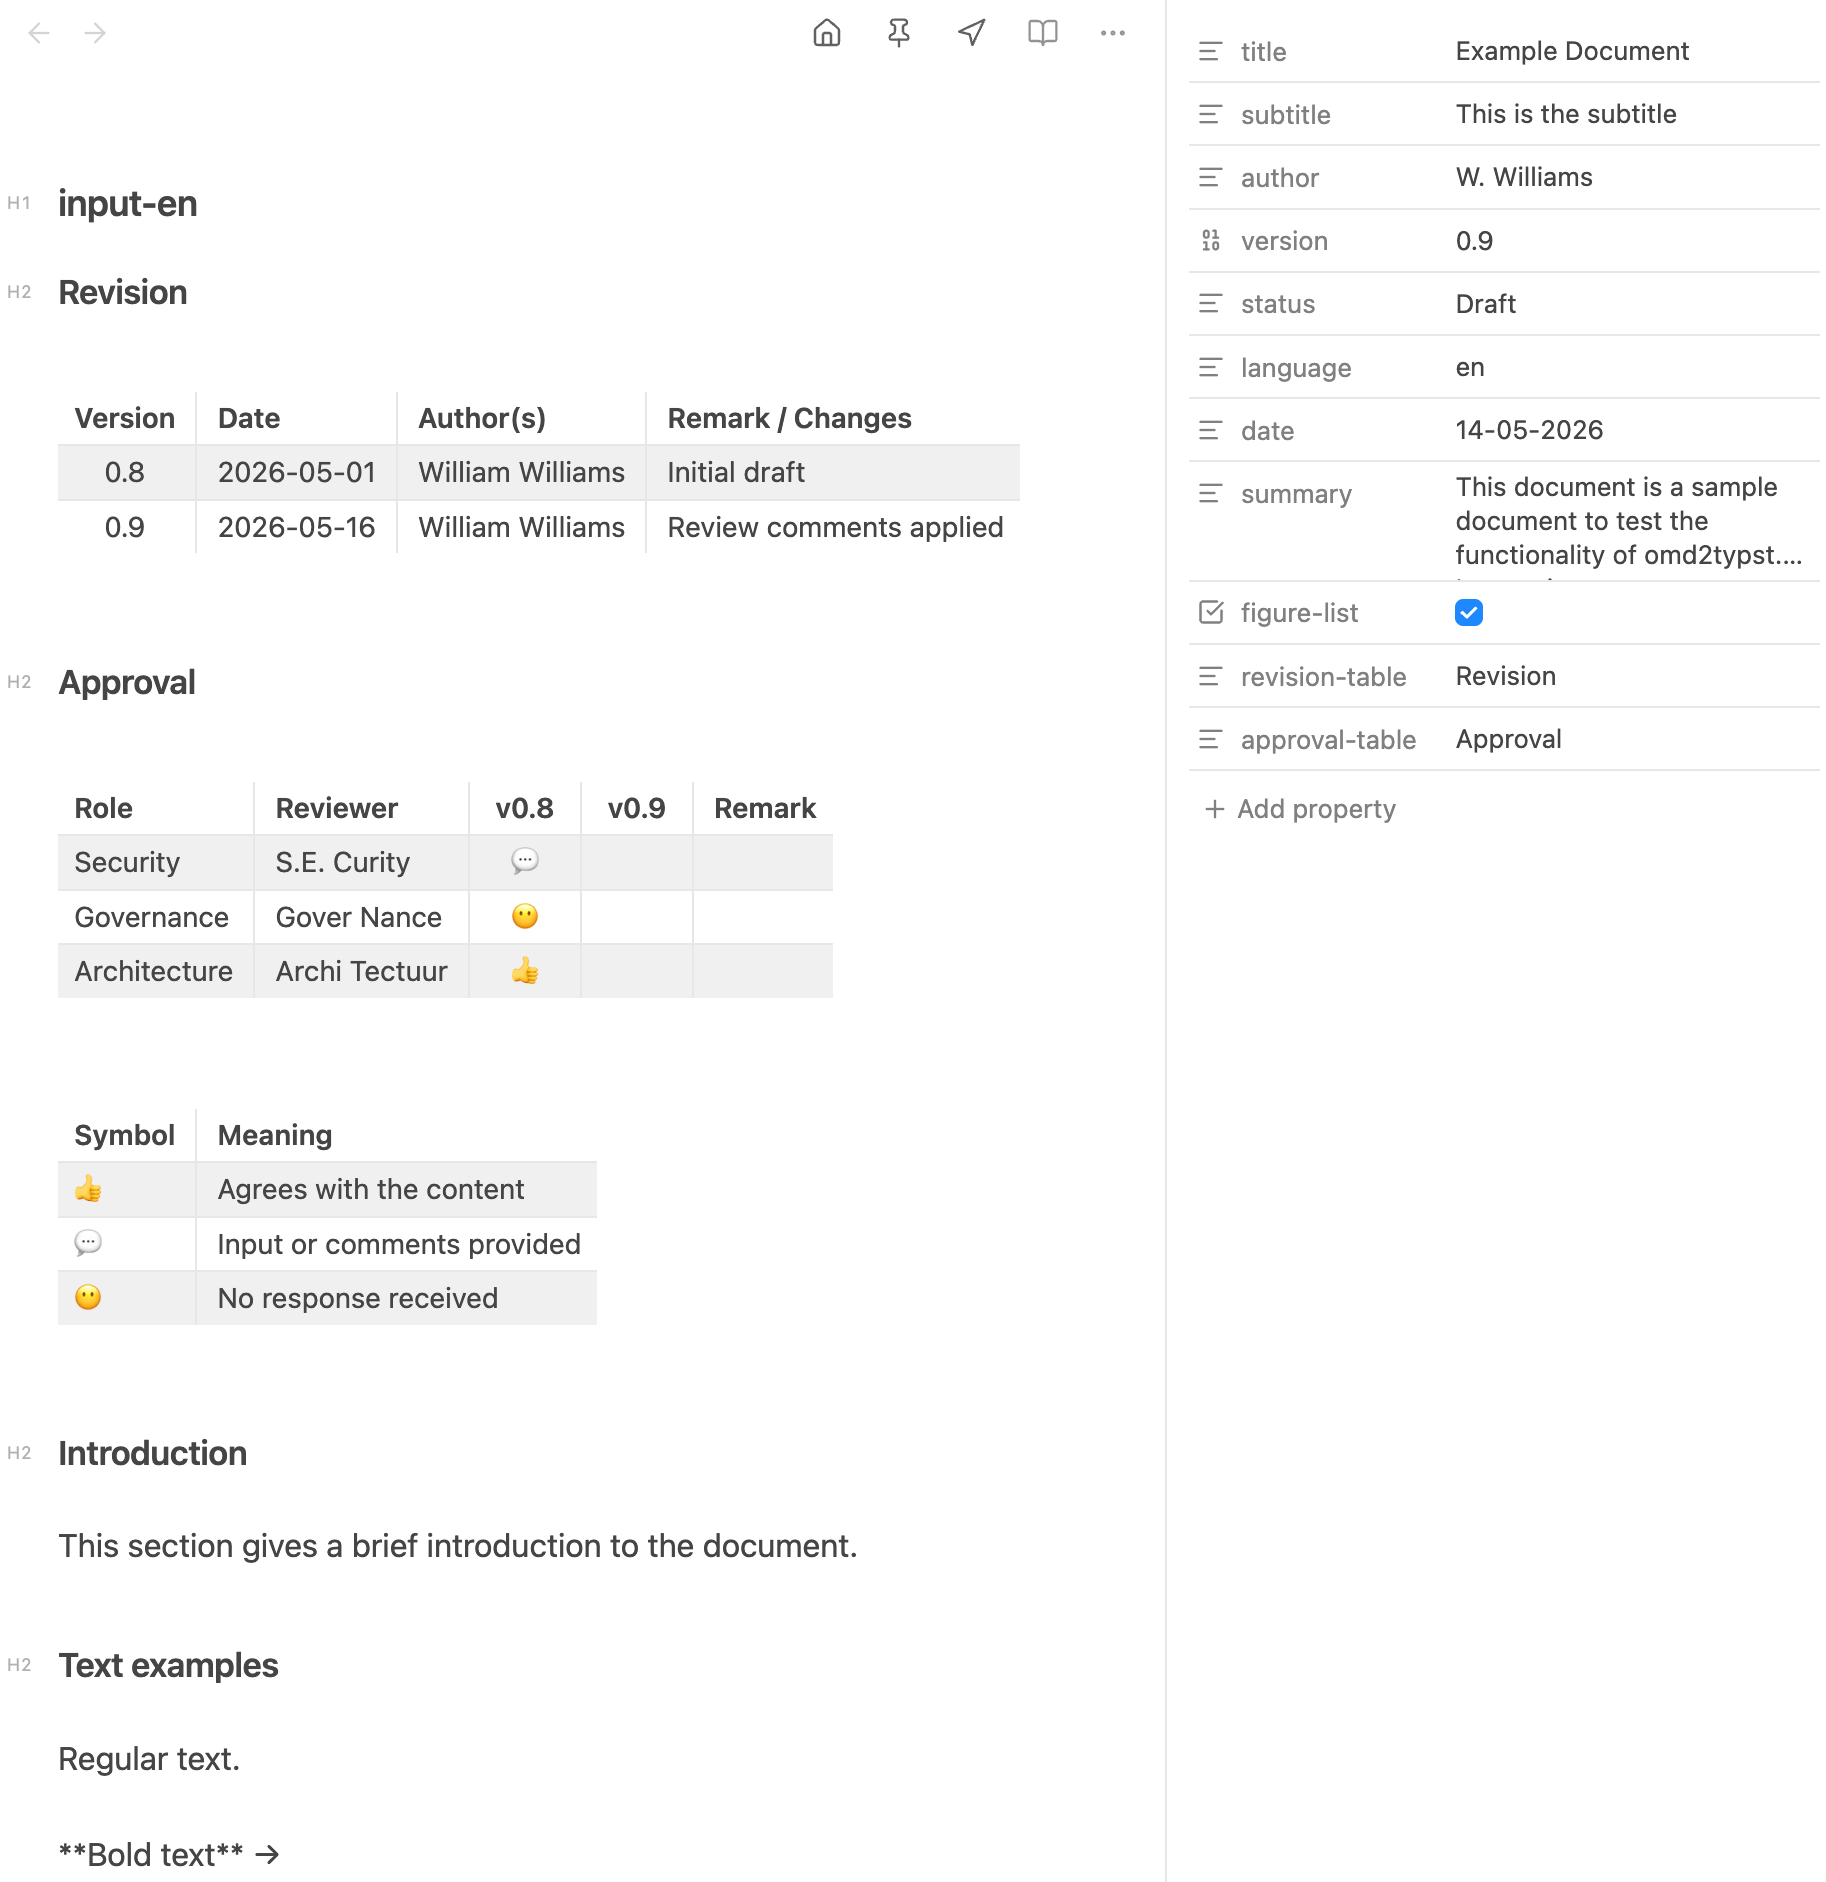Screen dimensions: 1826x1882
Task: Click the share paper-plane icon
Action: click(x=971, y=33)
